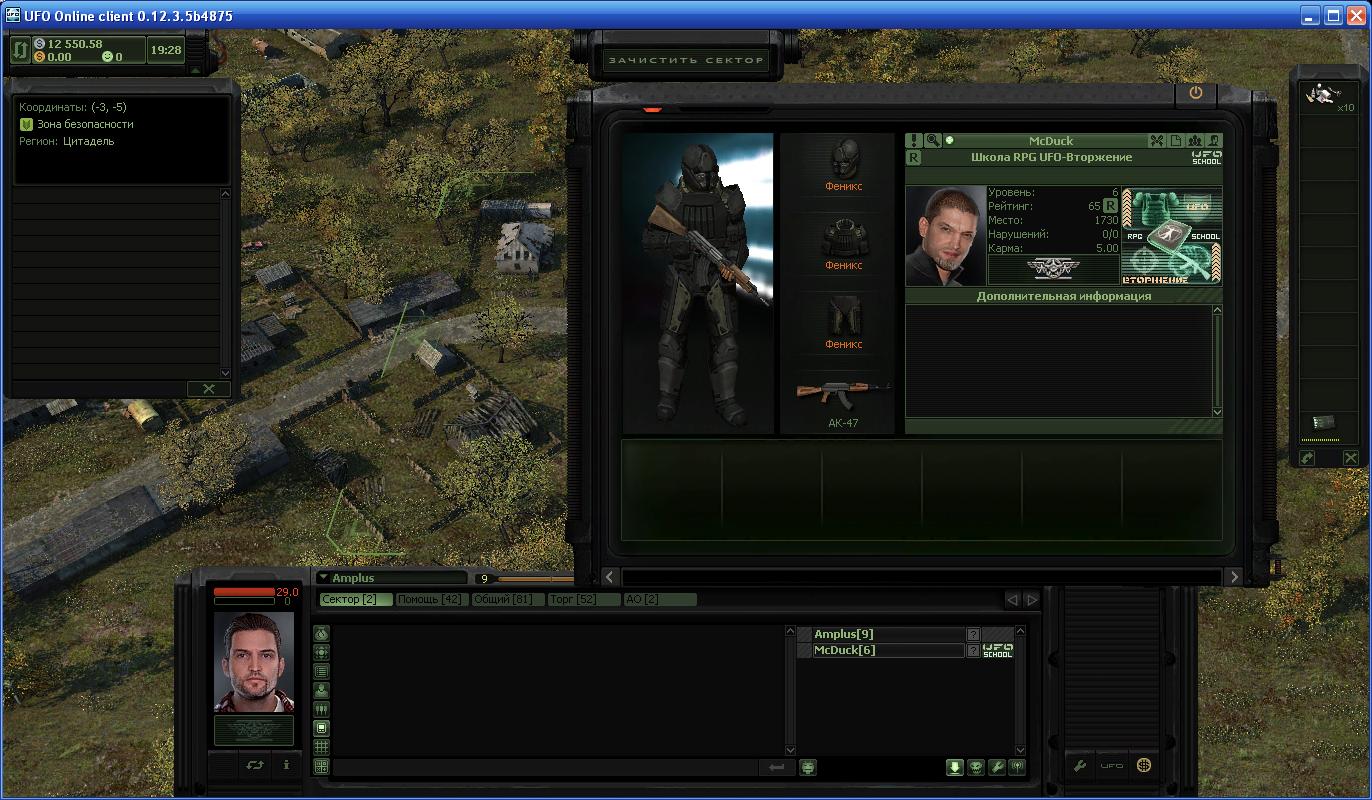The width and height of the screenshot is (1372, 800).
Task: Switch to the Сектор [2] chat tab
Action: [356, 599]
